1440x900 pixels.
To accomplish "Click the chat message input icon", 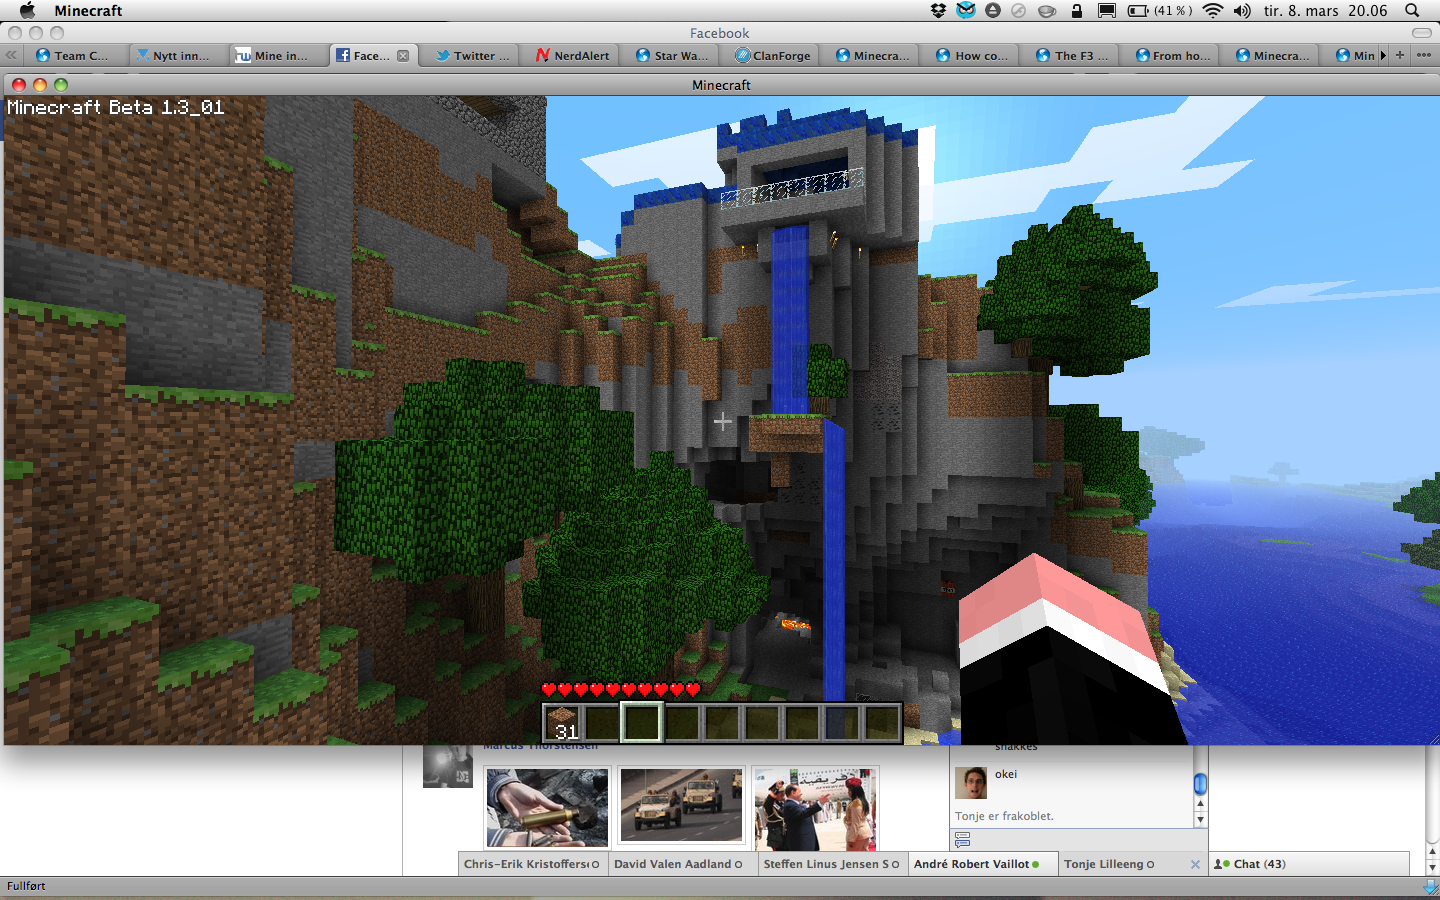I will point(962,840).
